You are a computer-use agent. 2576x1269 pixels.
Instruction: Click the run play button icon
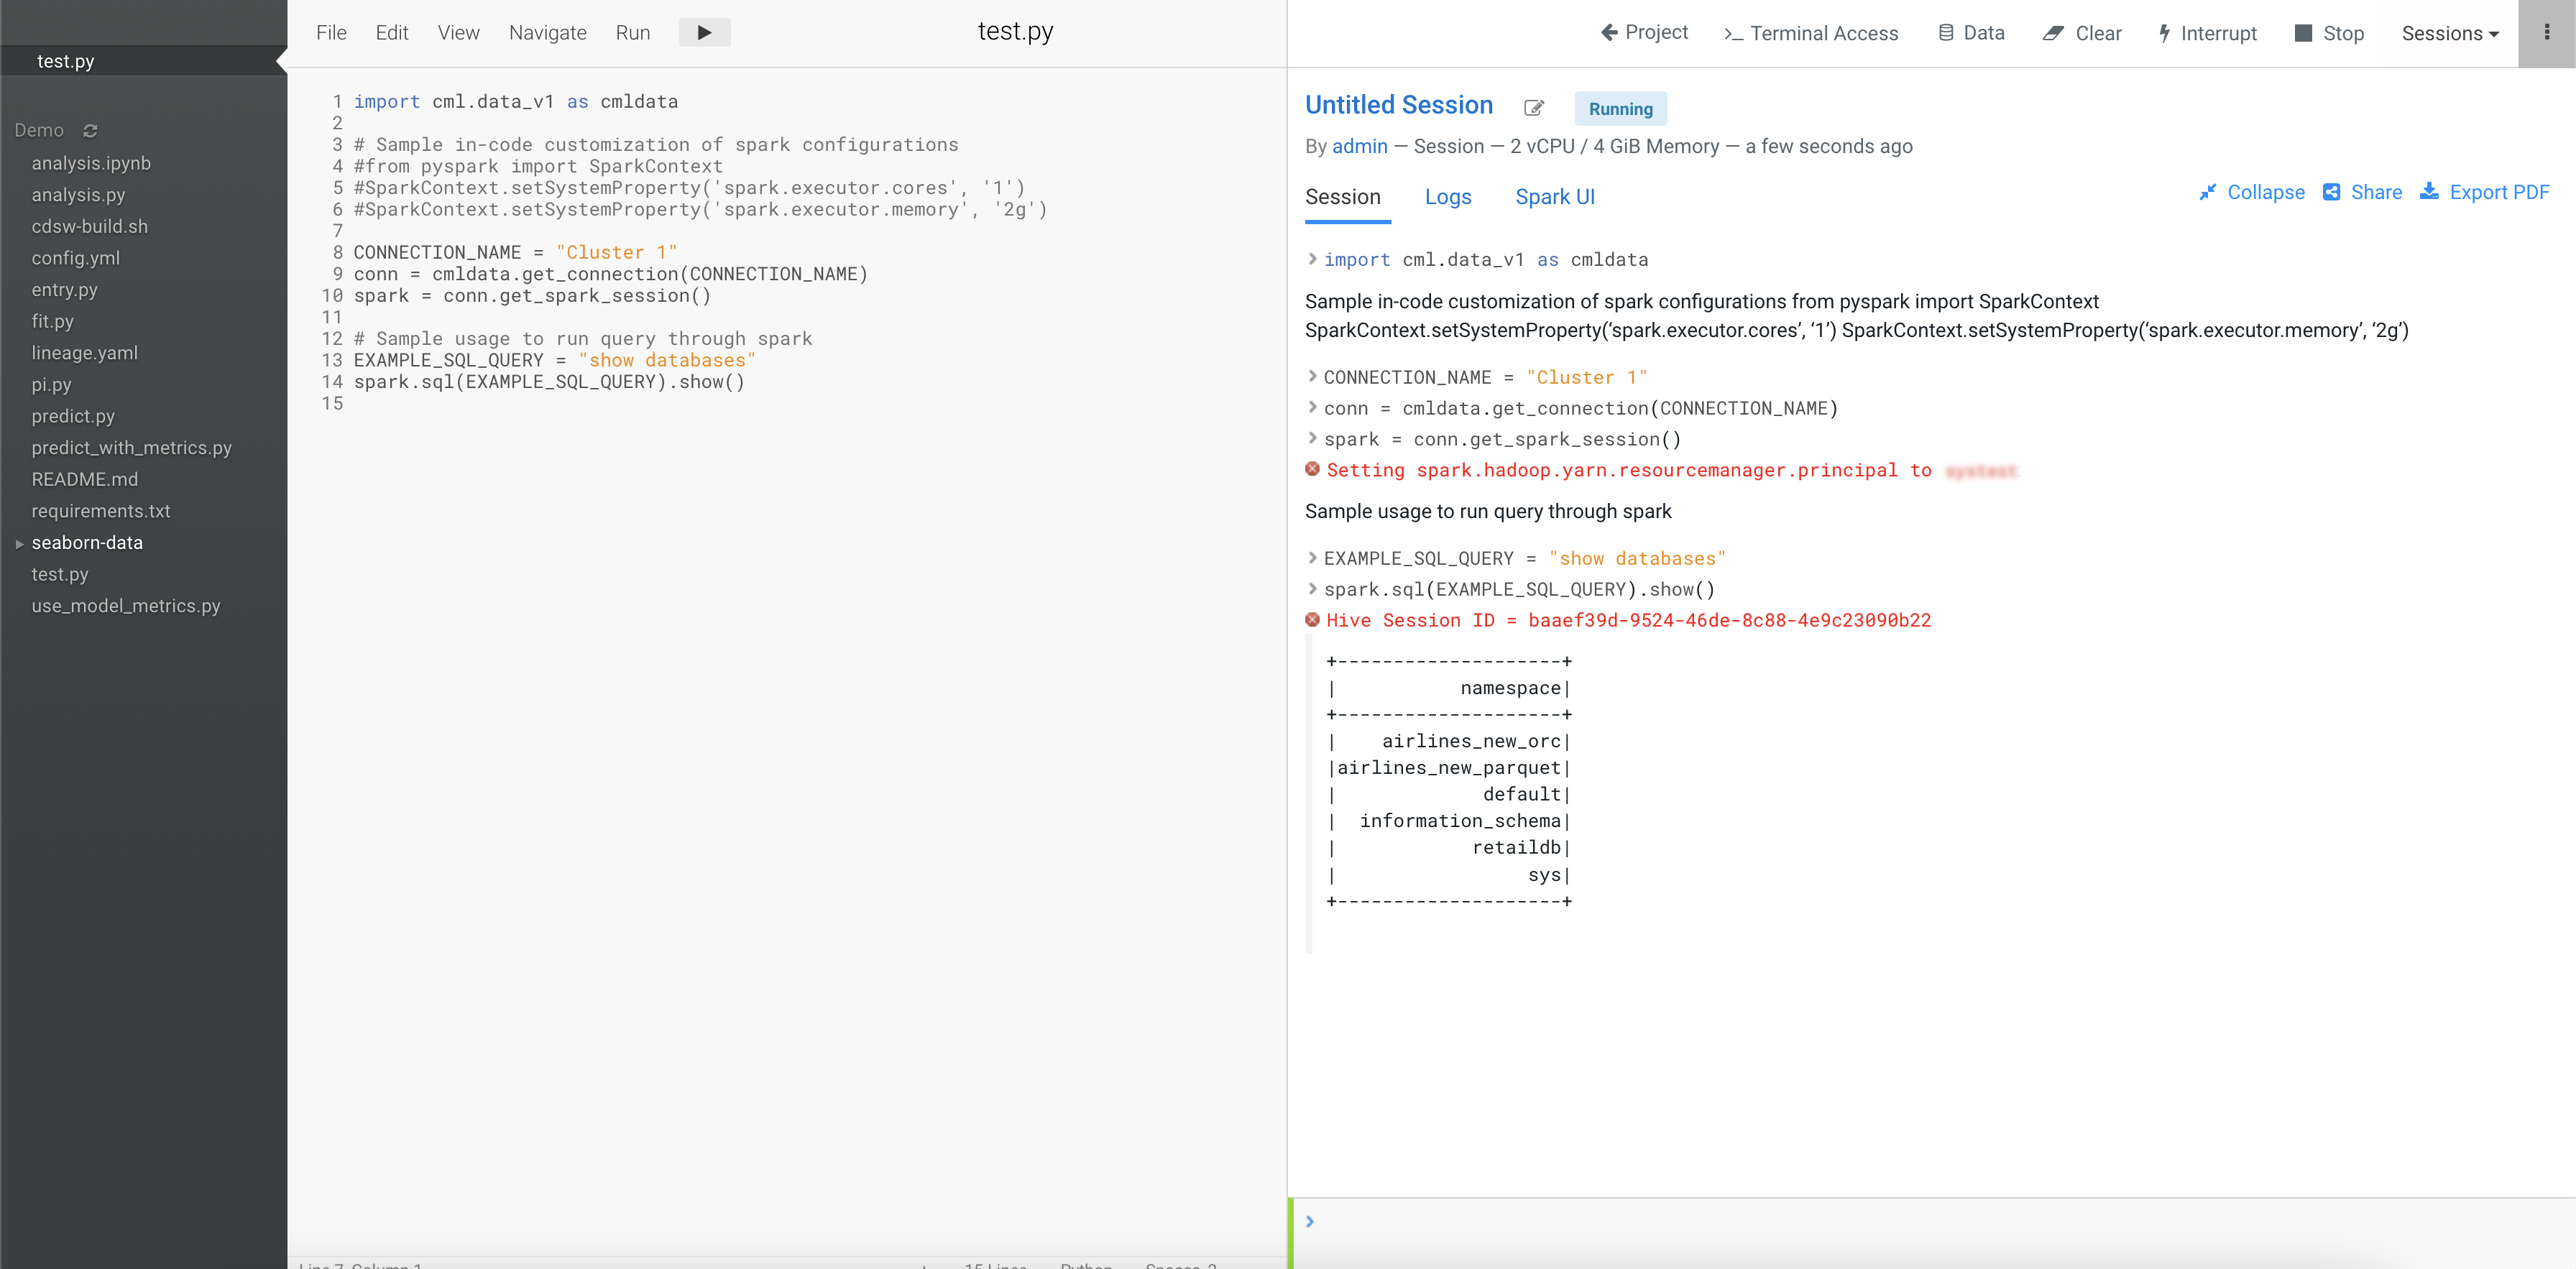point(704,33)
